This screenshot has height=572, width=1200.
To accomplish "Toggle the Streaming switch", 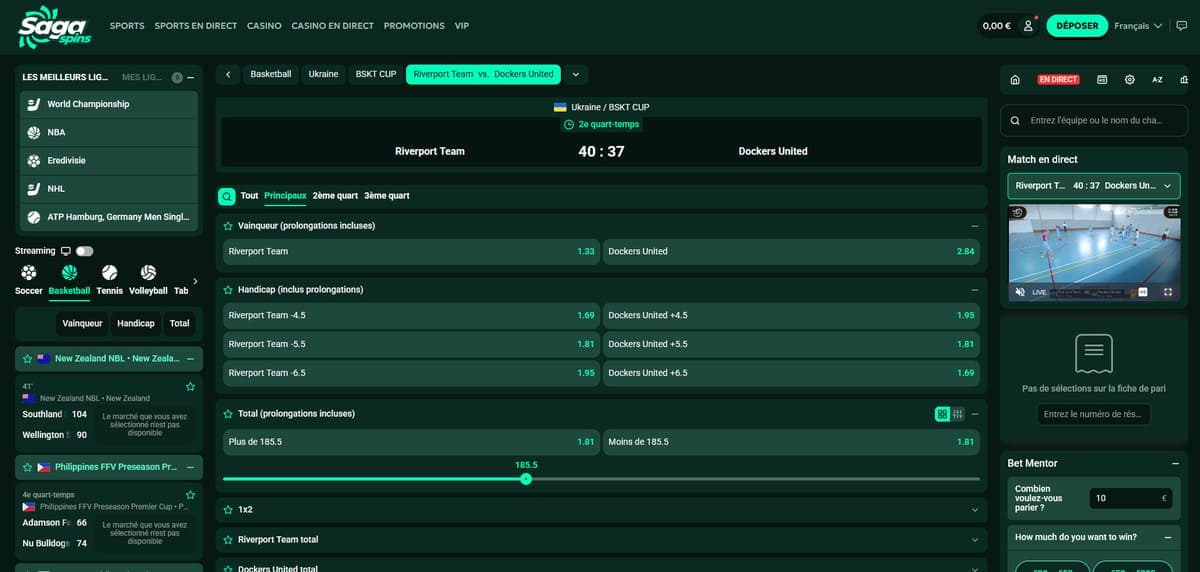I will (84, 251).
